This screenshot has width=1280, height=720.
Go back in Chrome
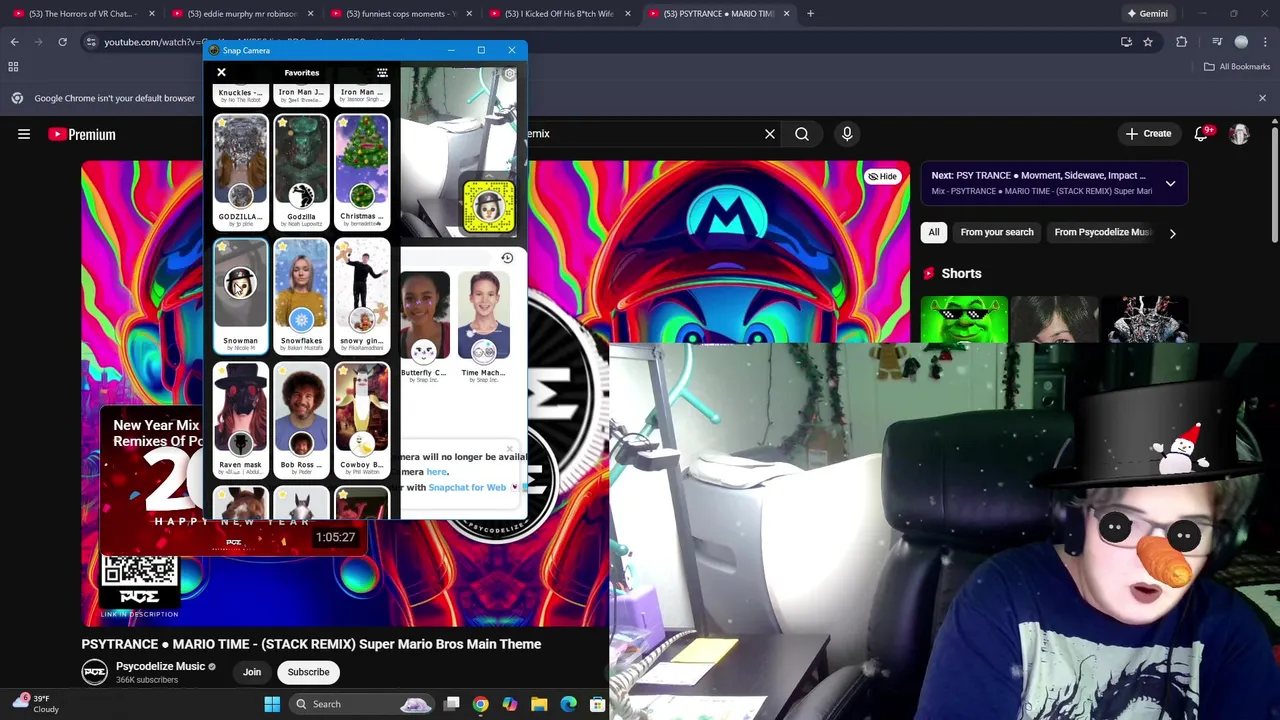click(x=14, y=42)
